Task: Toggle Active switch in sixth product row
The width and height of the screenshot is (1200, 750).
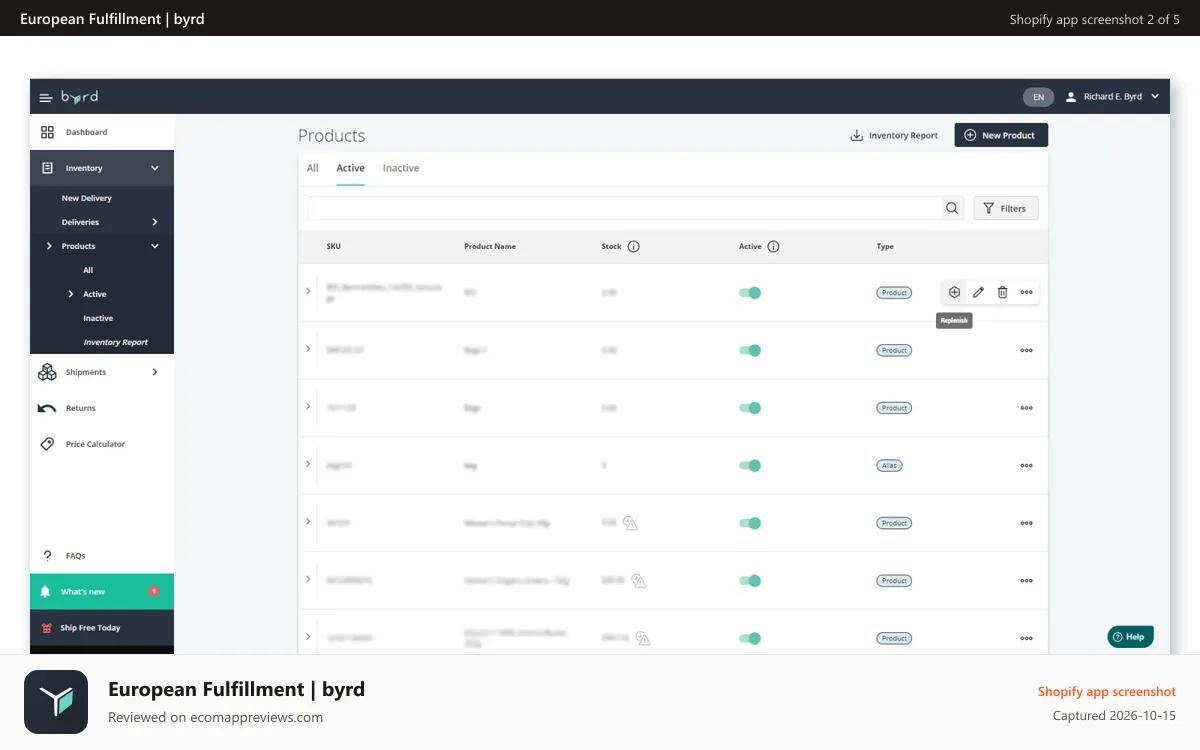Action: 750,581
